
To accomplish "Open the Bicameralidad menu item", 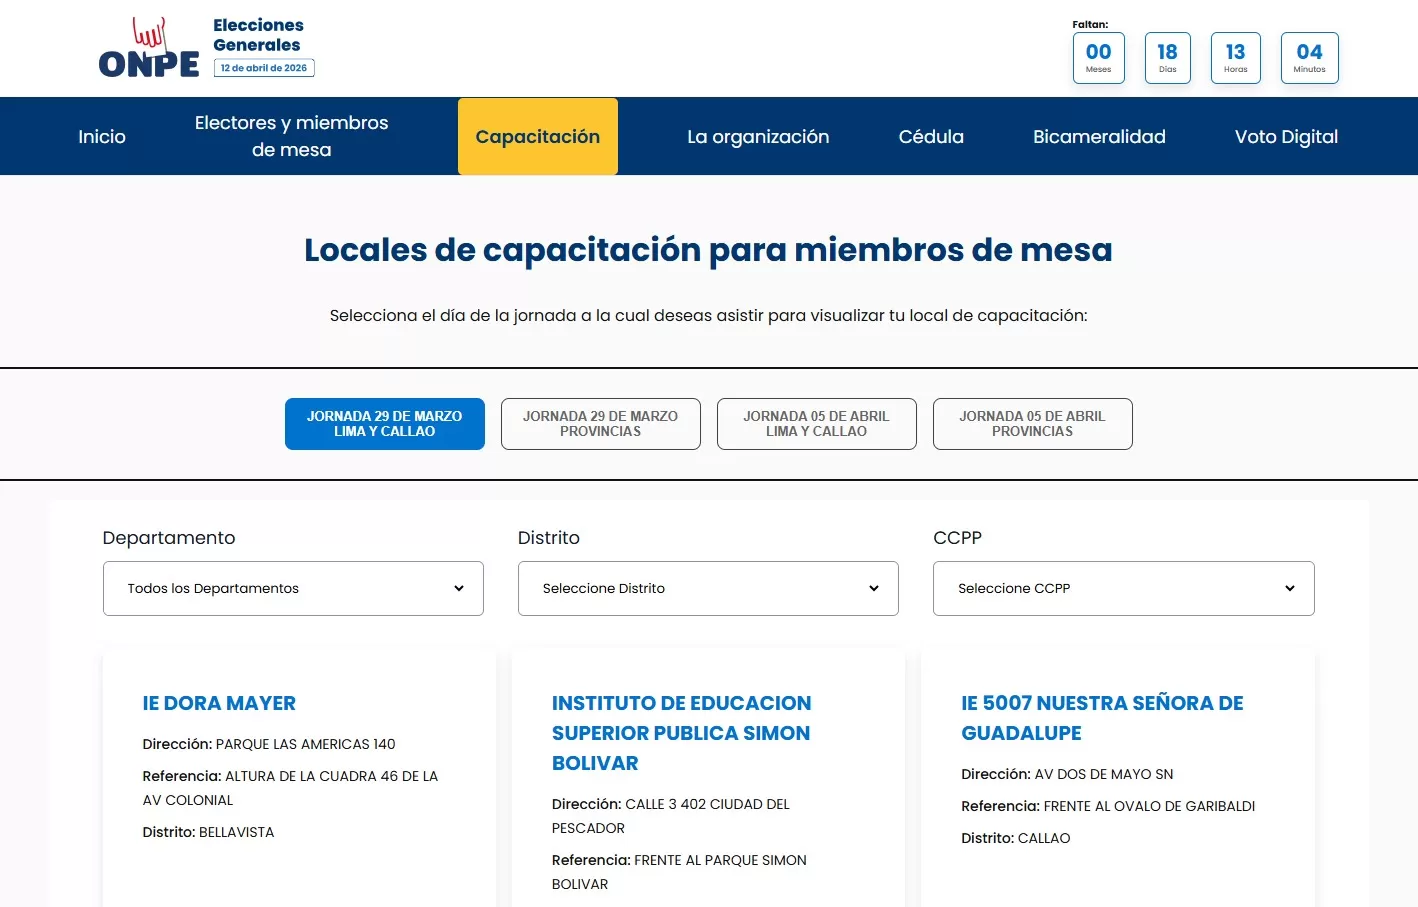I will [x=1099, y=137].
